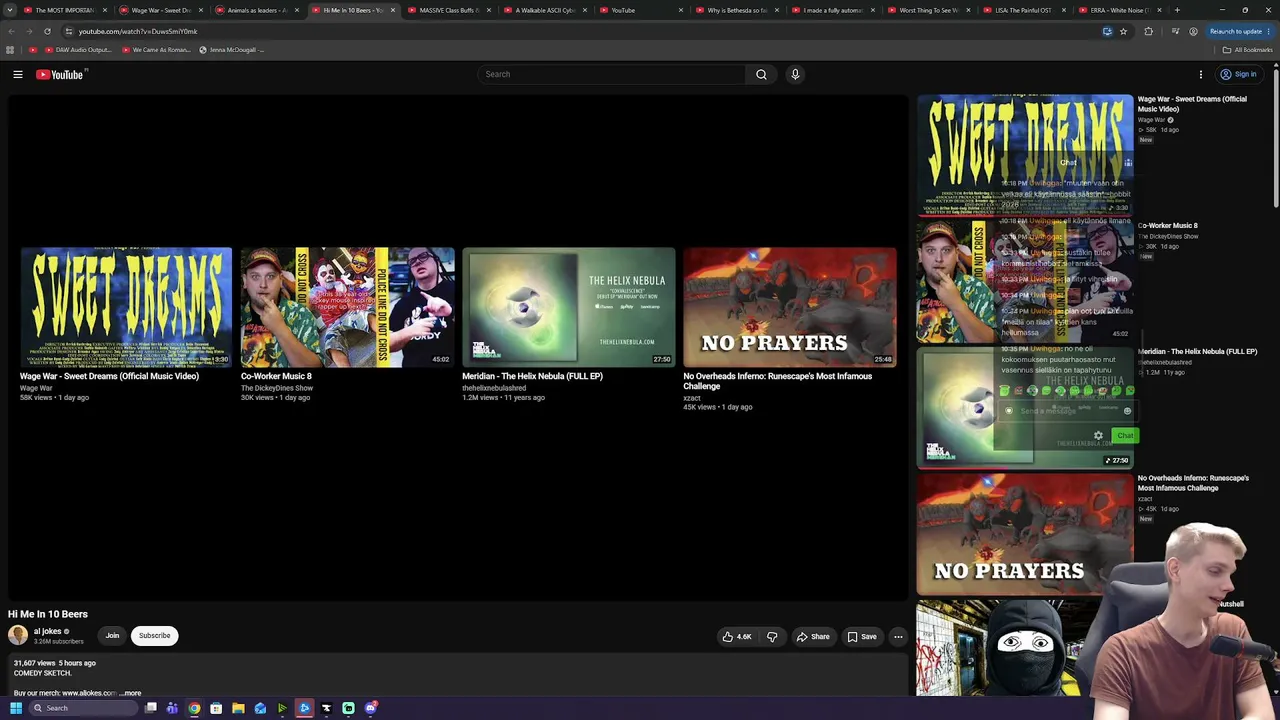
Task: Open File Explorer from taskbar
Action: [x=238, y=708]
